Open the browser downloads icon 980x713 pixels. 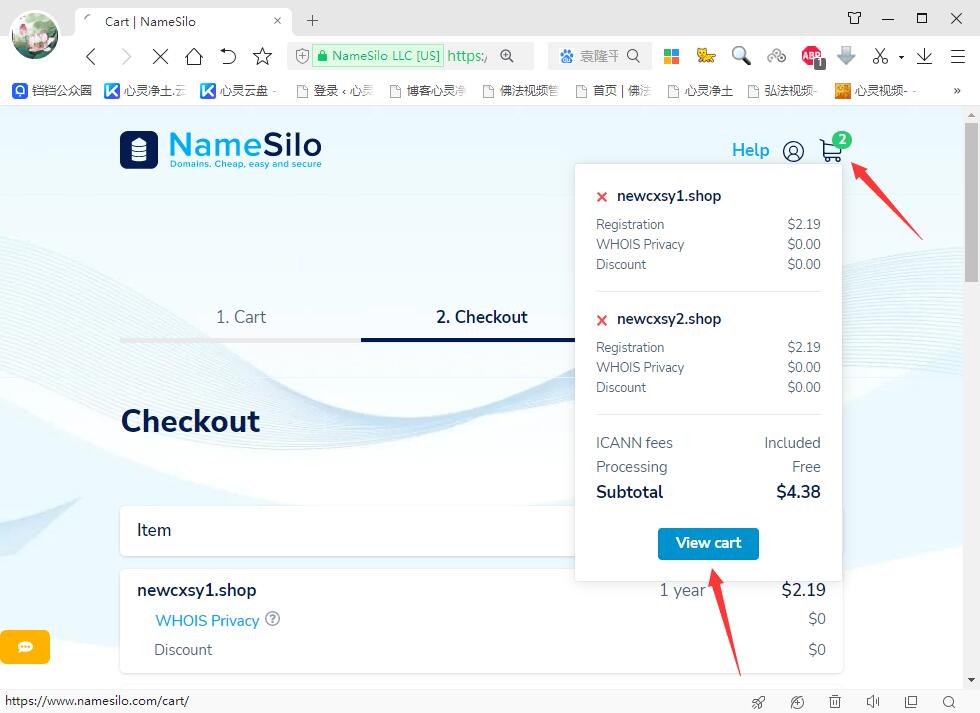(x=924, y=57)
